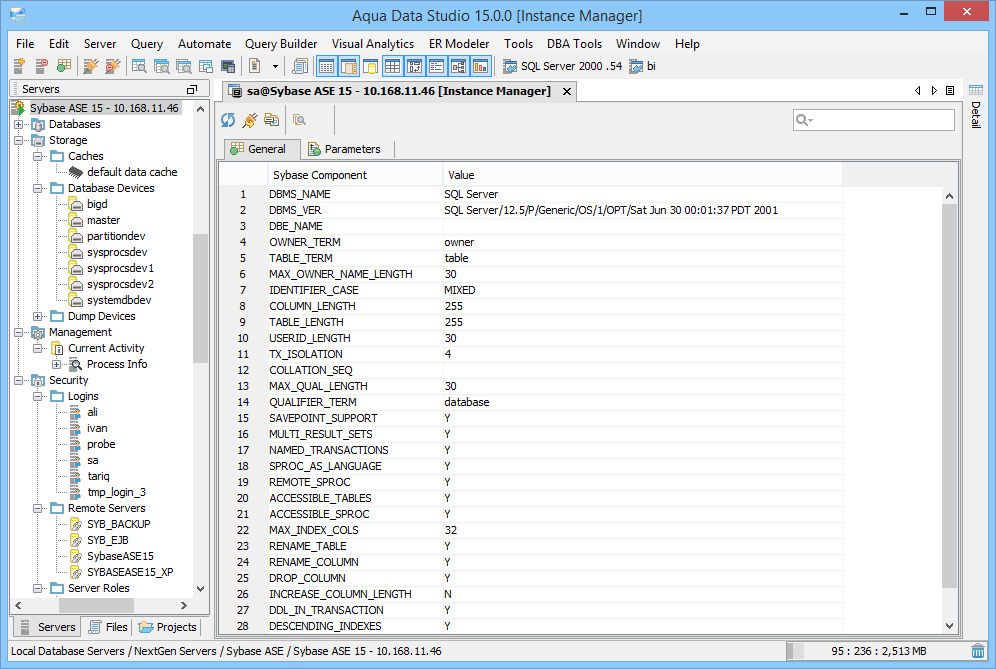The image size is (996, 669).
Task: Collapse the Storage tree node
Action: pos(19,140)
